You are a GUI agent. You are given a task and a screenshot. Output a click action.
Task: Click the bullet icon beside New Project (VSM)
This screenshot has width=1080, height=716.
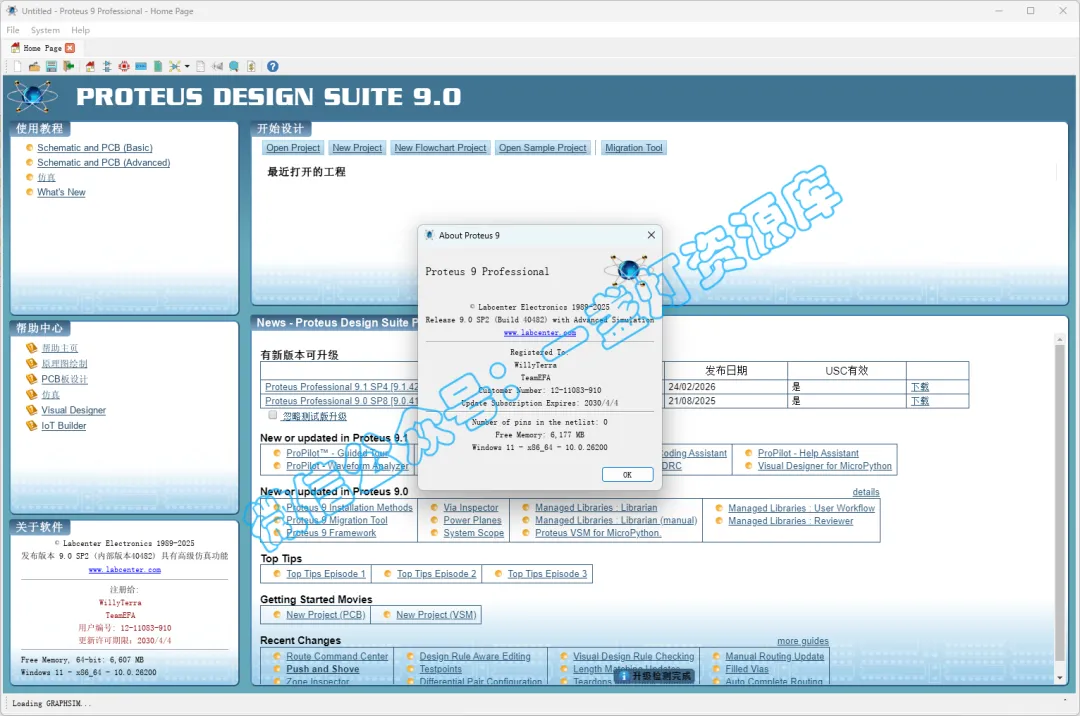pos(387,615)
